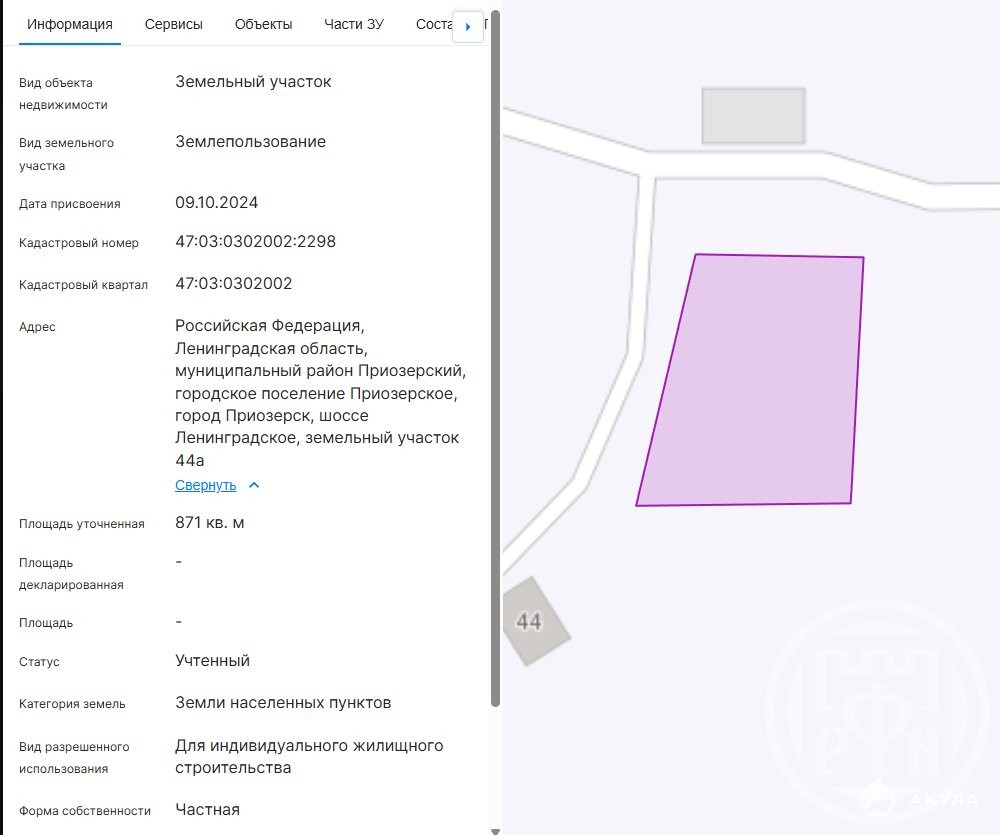Screen dimensions: 1000x835
Task: Click the full address text block
Action: [x=320, y=393]
